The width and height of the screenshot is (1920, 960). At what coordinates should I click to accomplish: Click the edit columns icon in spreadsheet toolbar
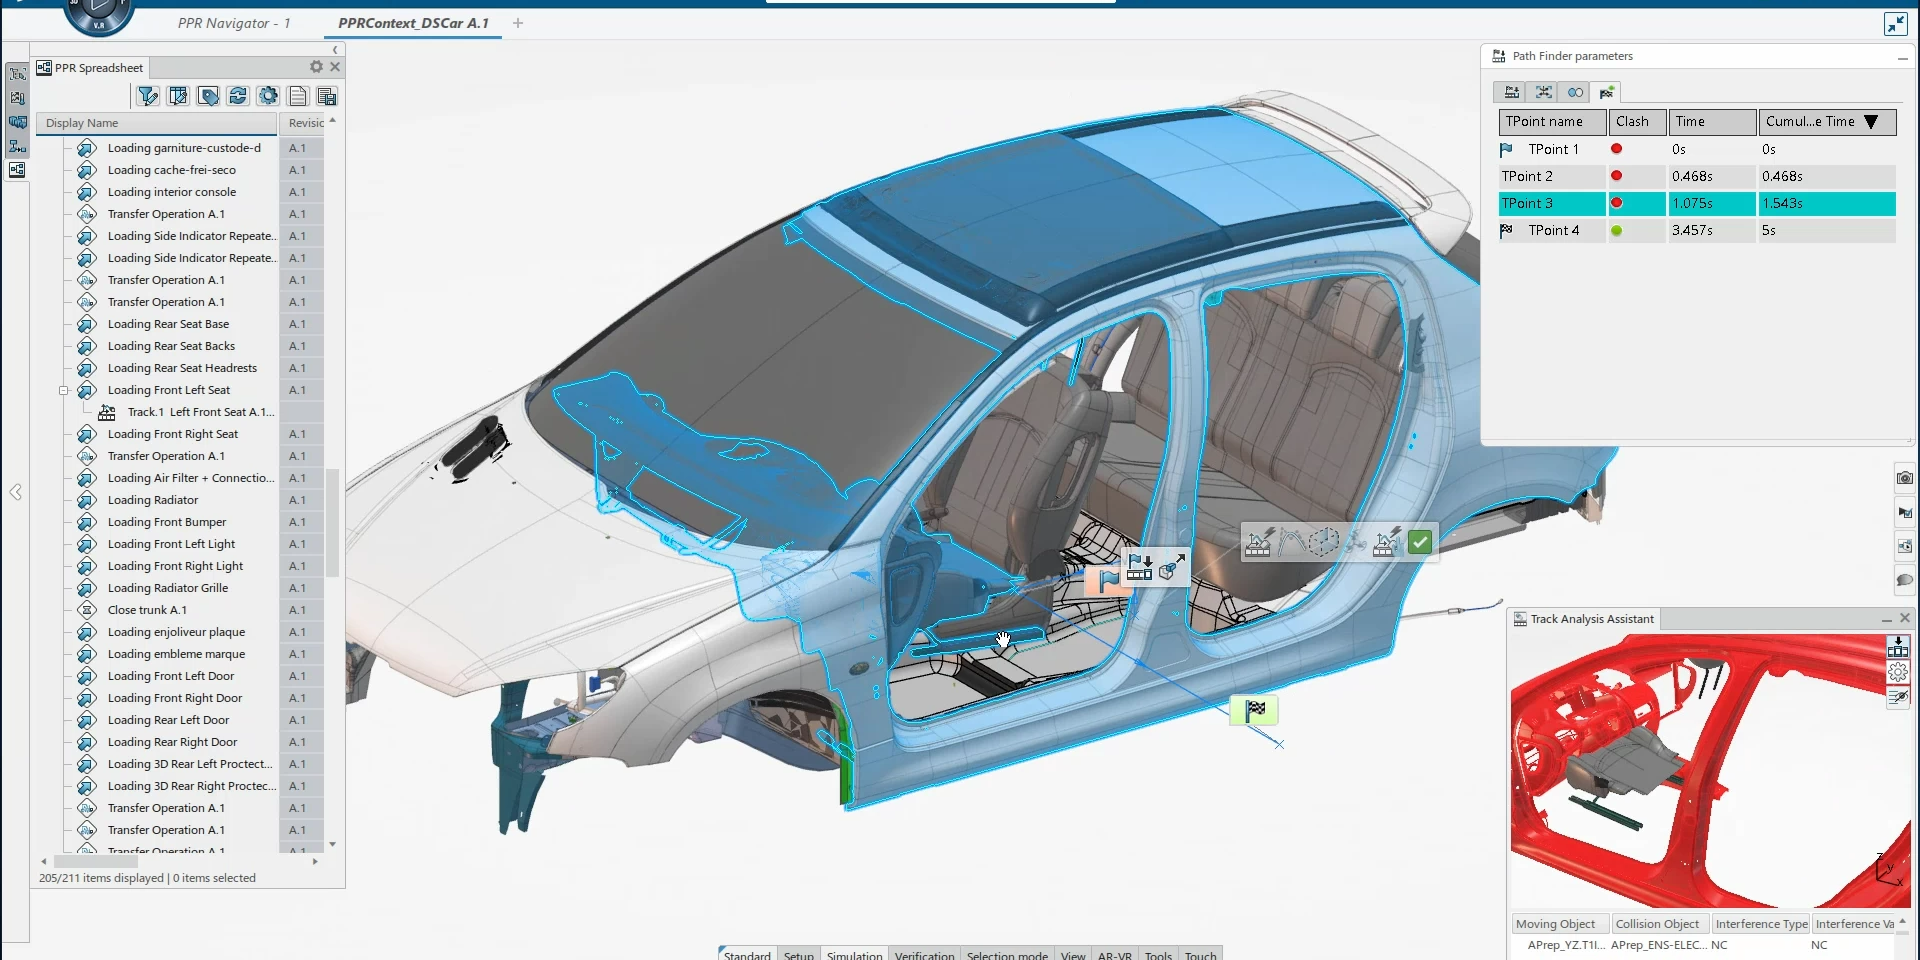178,96
